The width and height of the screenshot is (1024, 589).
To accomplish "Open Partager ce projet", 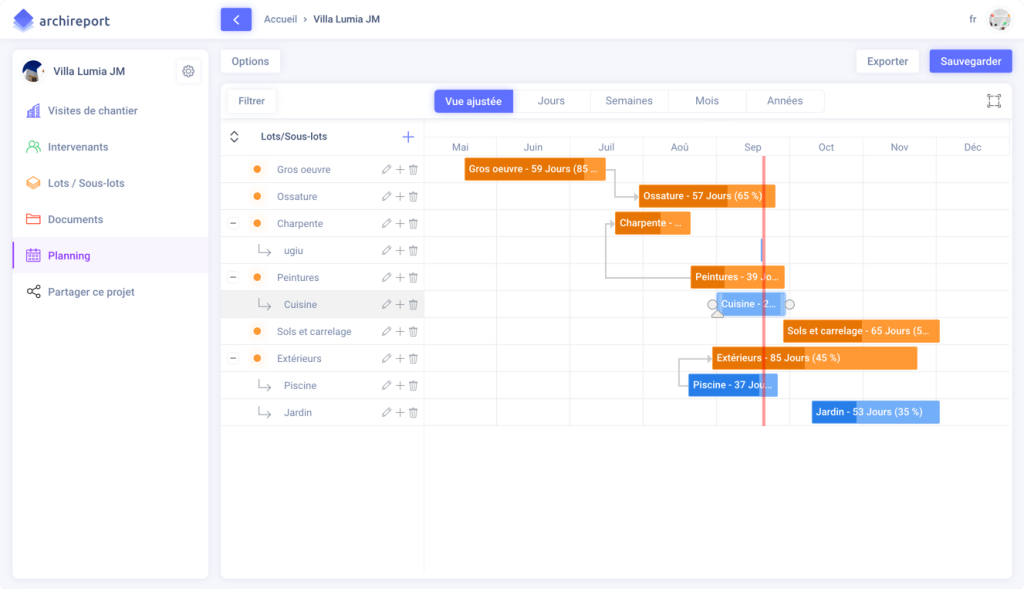I will [x=90, y=291].
